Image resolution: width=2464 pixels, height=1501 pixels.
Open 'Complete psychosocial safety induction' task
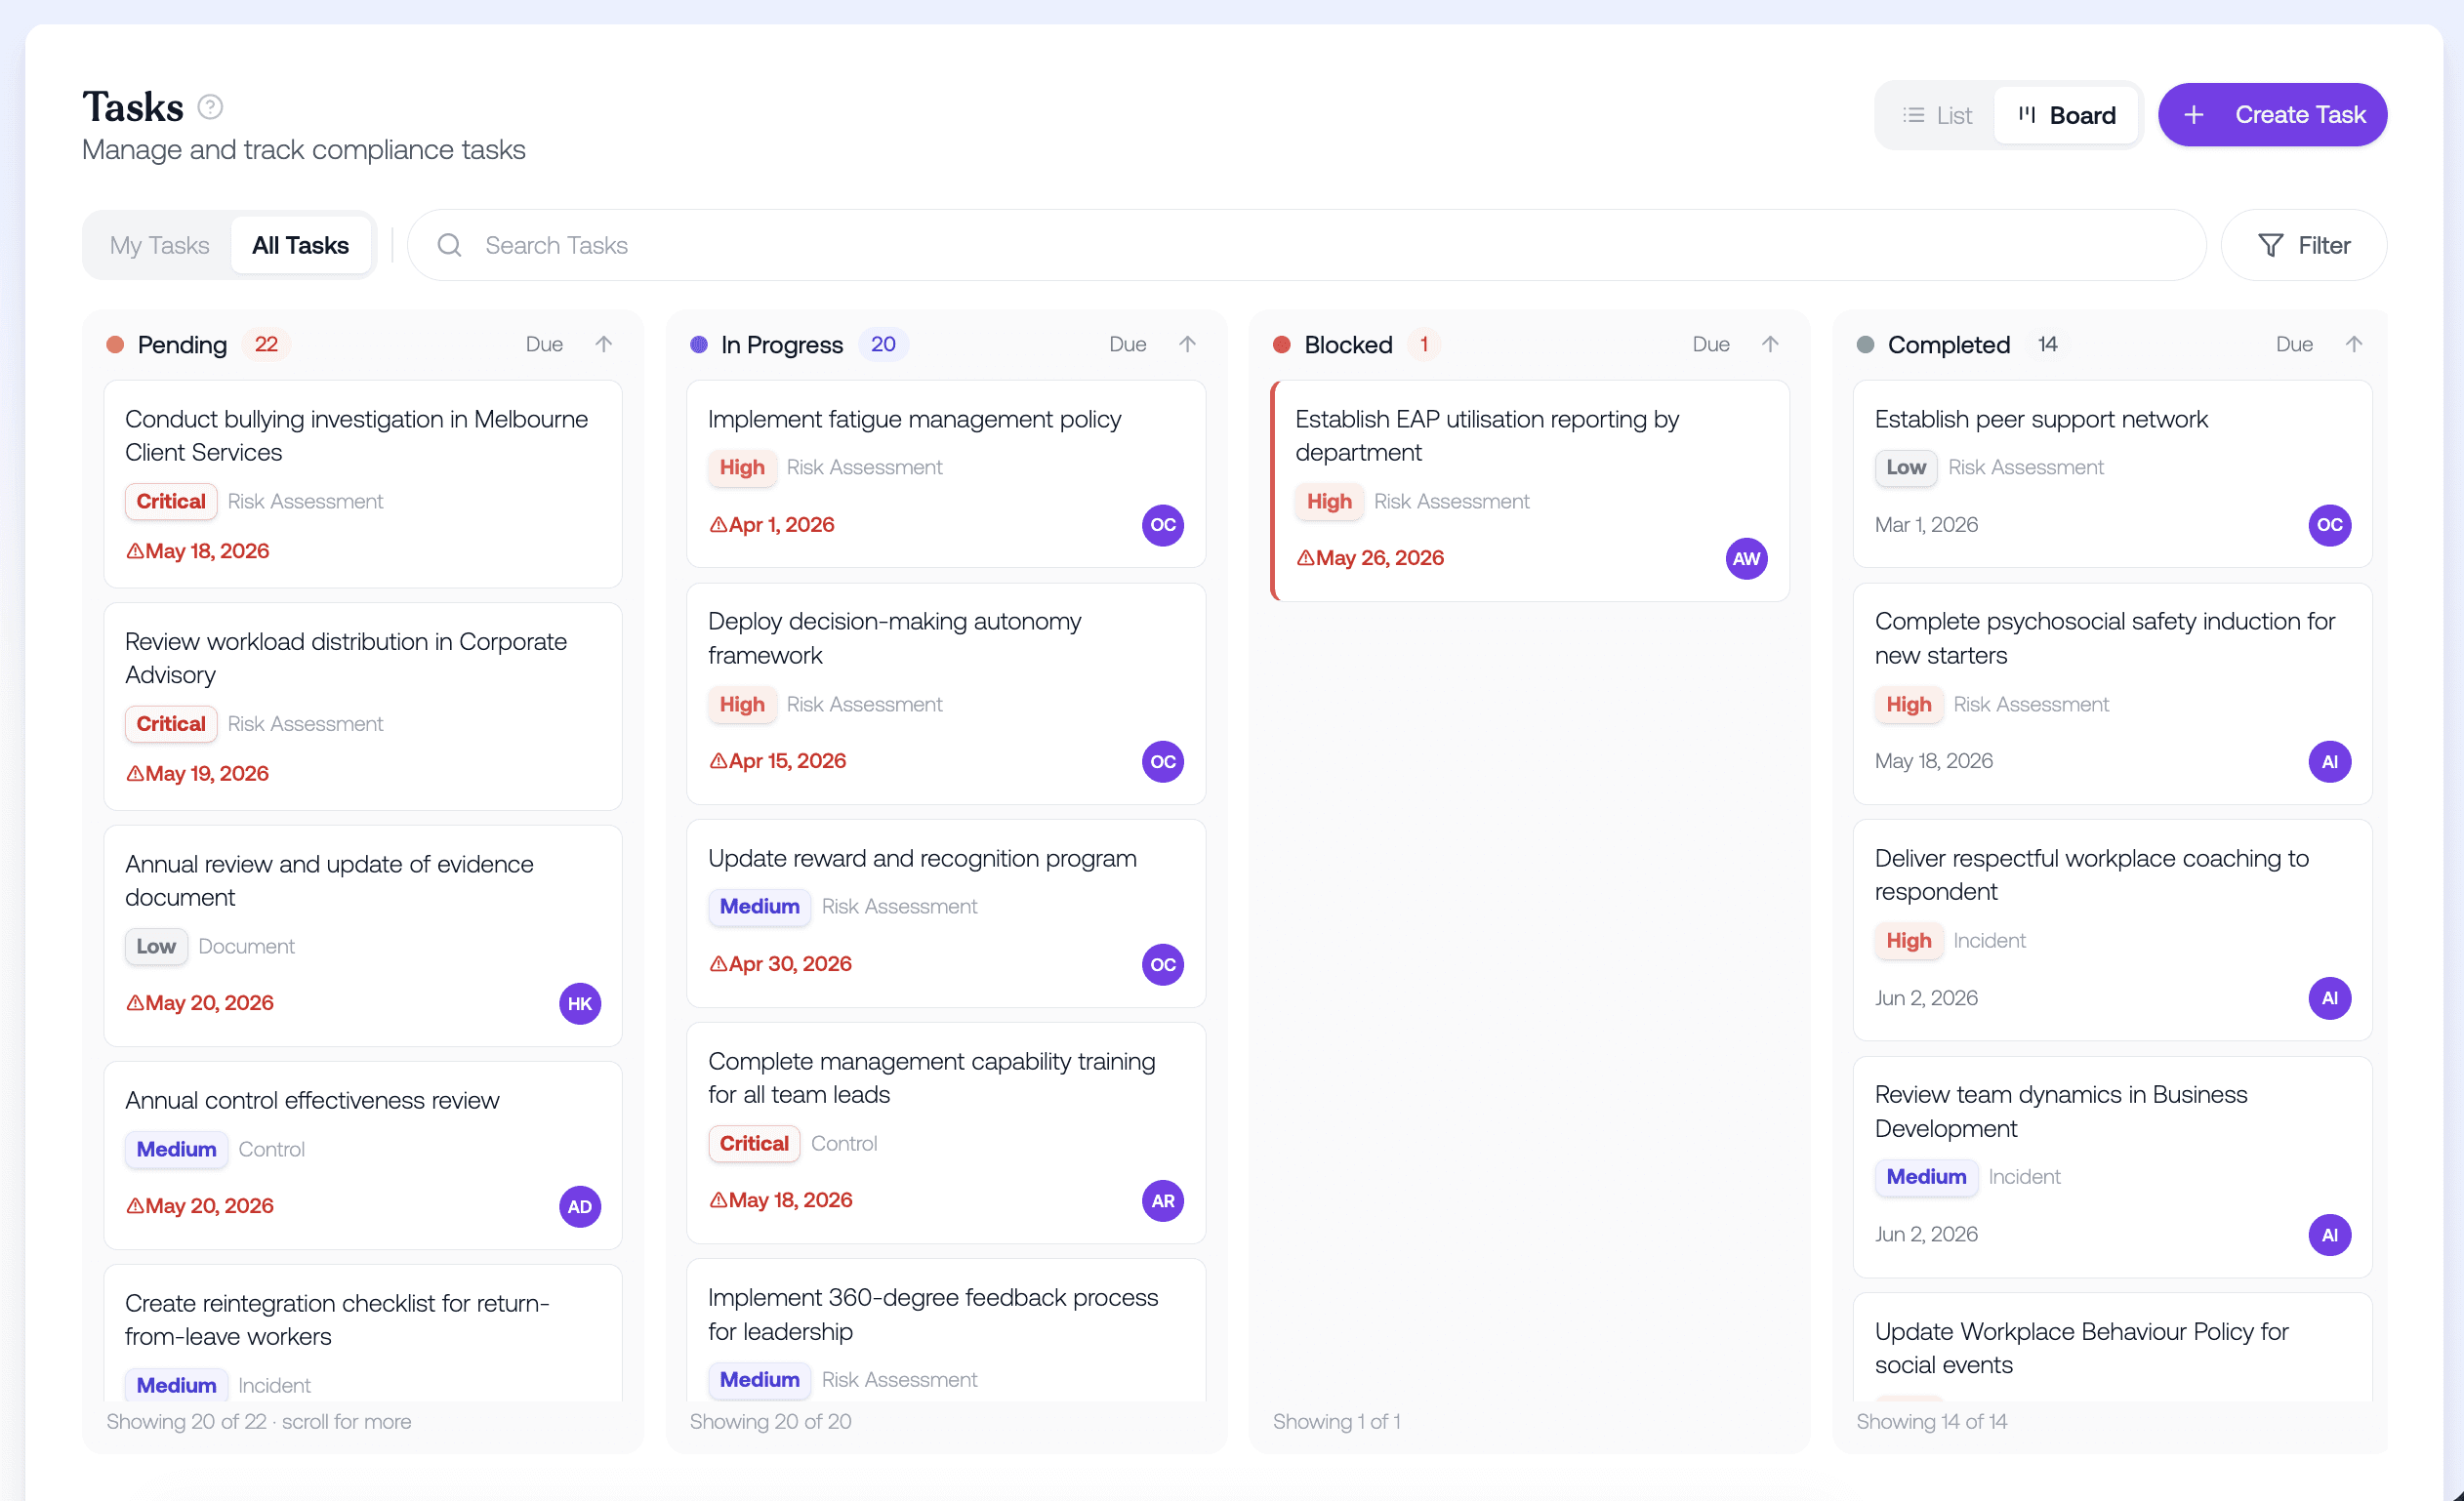tap(2112, 693)
